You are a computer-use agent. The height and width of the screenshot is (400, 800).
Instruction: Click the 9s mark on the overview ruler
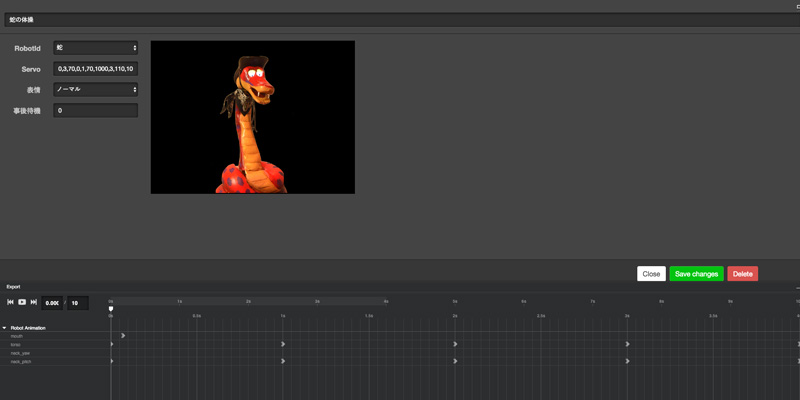tap(730, 302)
